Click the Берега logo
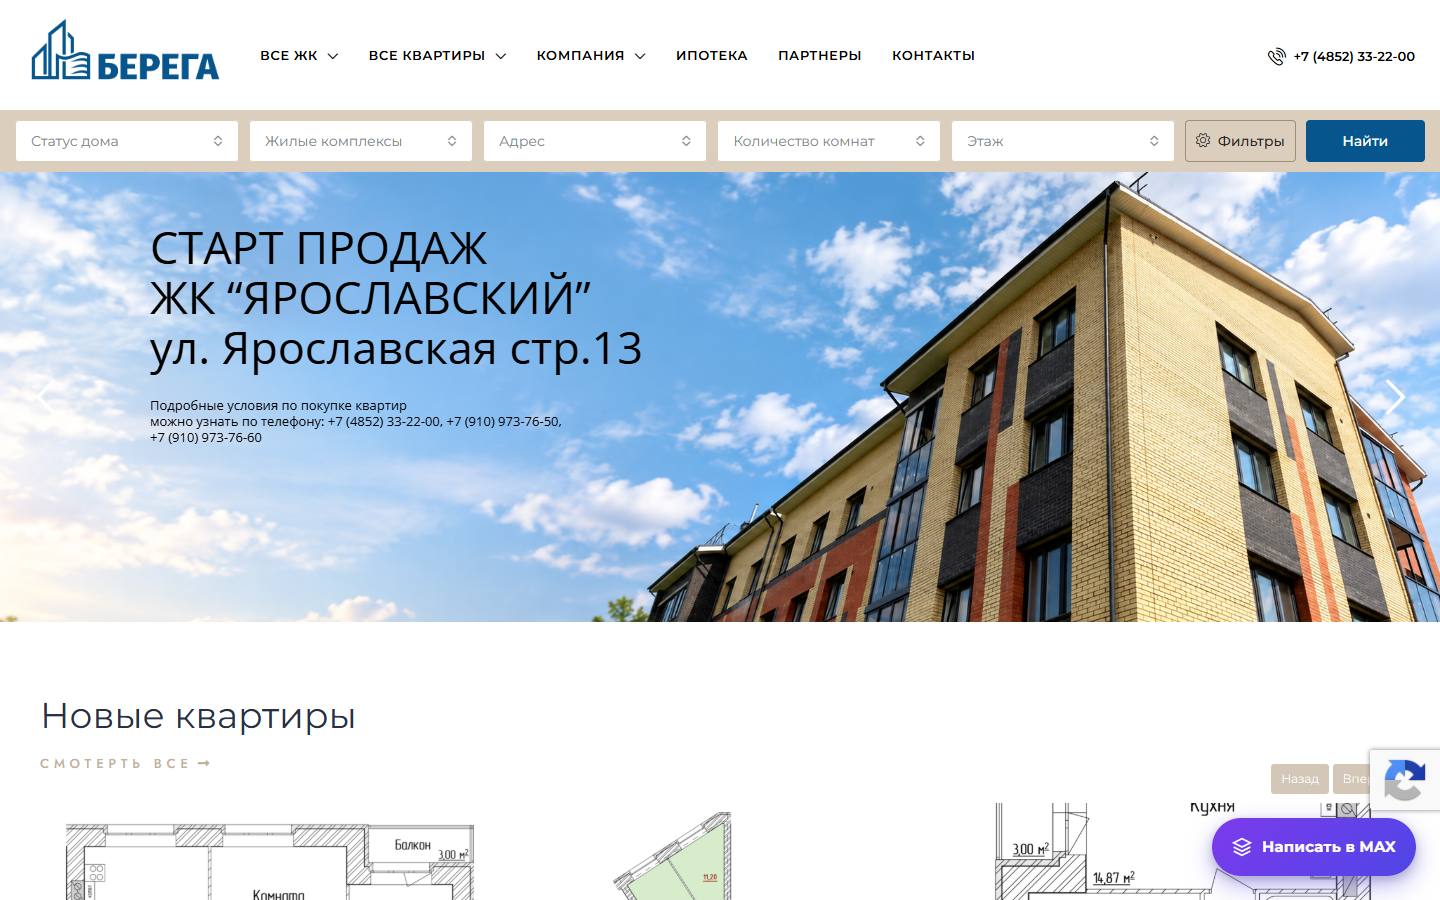The height and width of the screenshot is (900, 1440). point(125,50)
